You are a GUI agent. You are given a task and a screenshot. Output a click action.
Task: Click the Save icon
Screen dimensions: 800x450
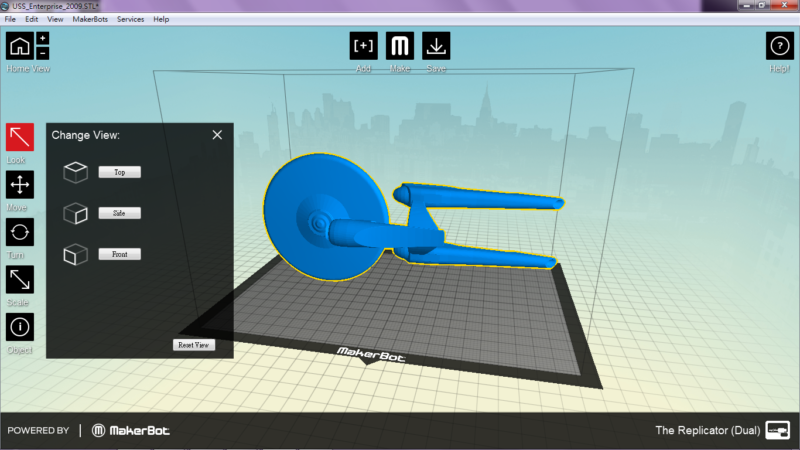(436, 46)
